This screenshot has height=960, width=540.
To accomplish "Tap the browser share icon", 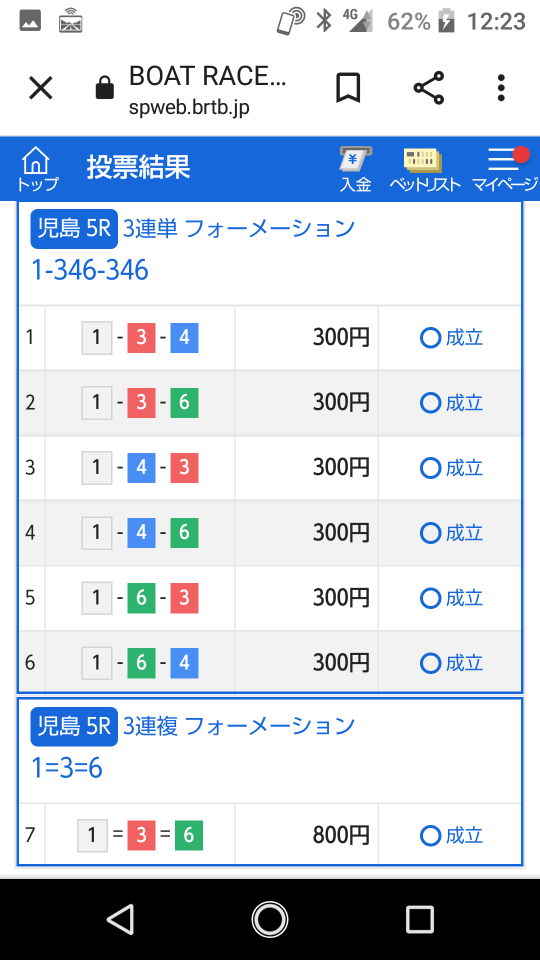I will point(429,88).
